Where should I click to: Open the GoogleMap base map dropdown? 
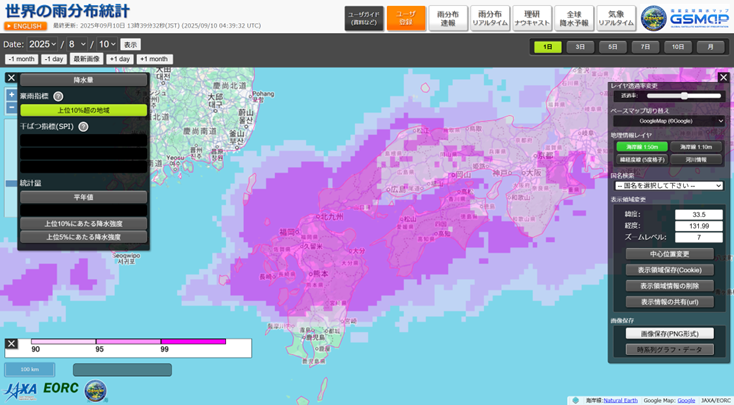[x=667, y=120]
